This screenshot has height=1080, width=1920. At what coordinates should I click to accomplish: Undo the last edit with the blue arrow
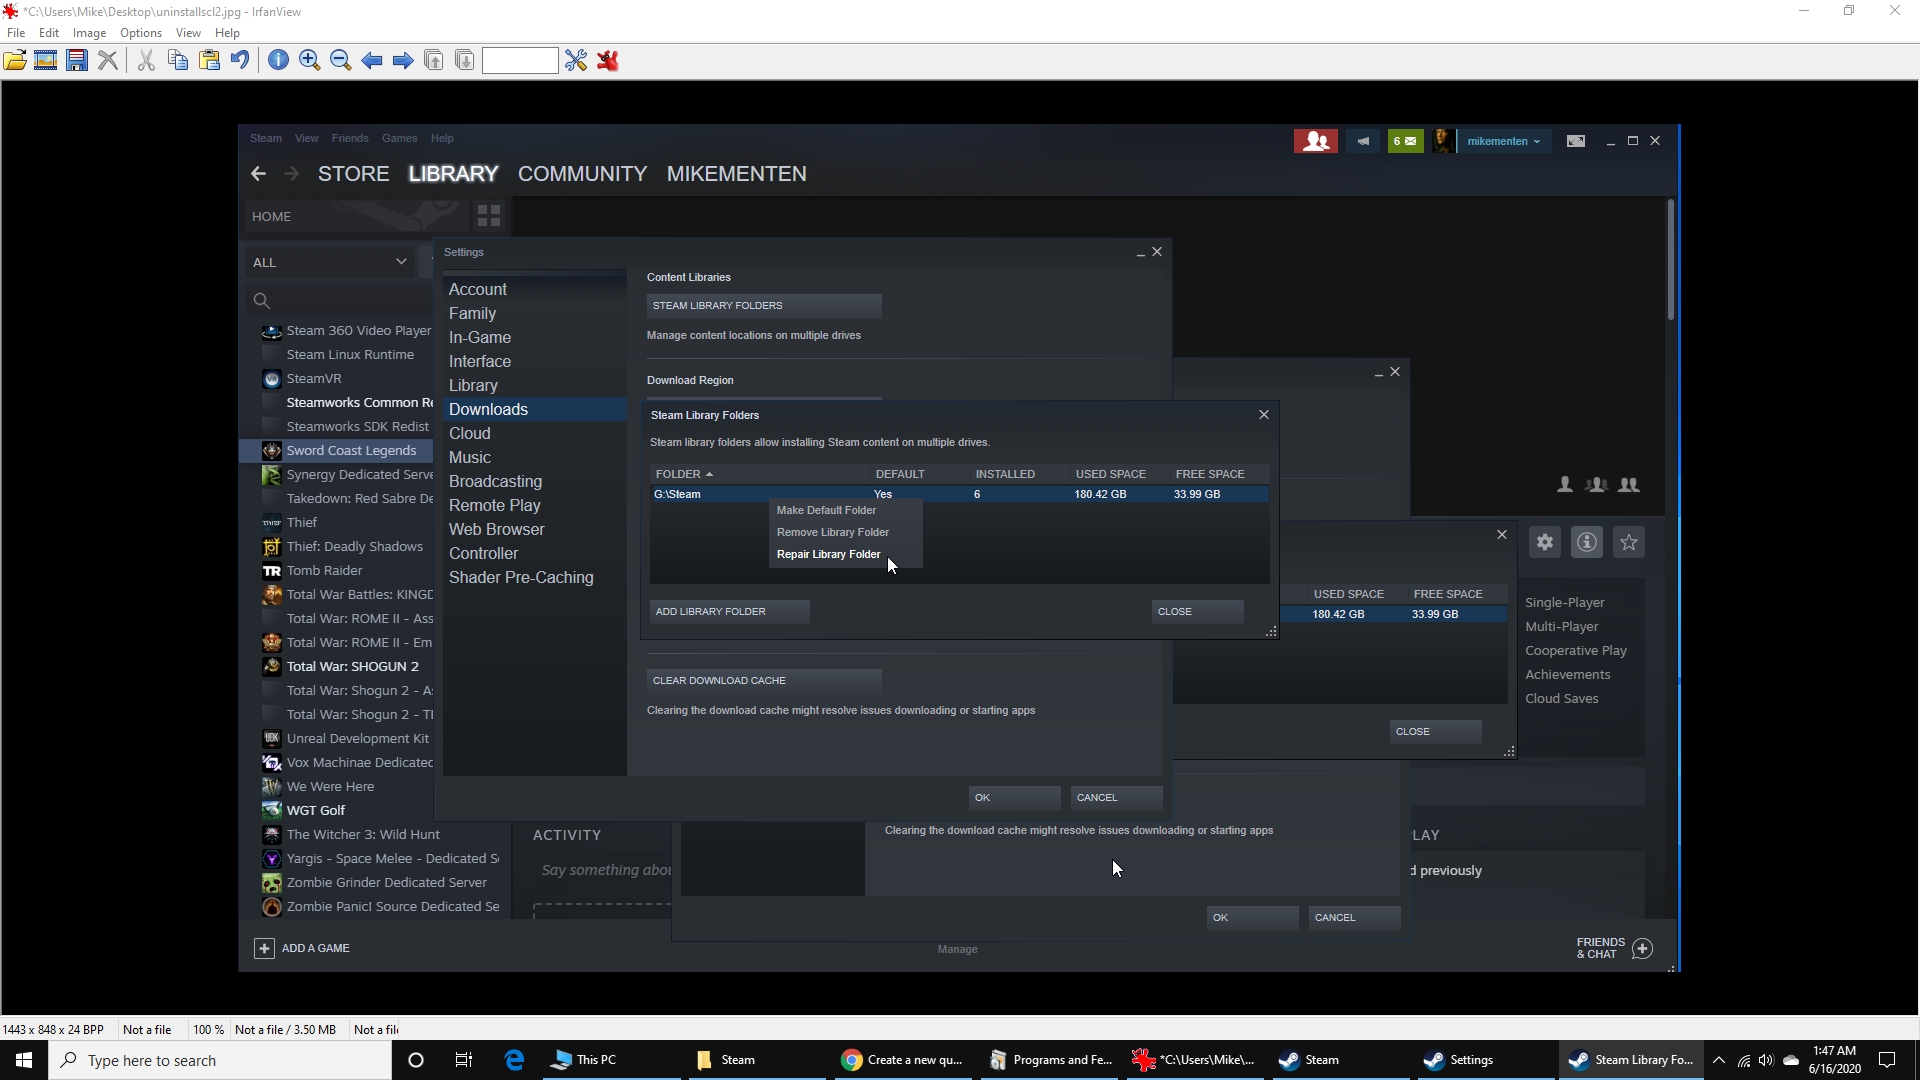coord(240,61)
